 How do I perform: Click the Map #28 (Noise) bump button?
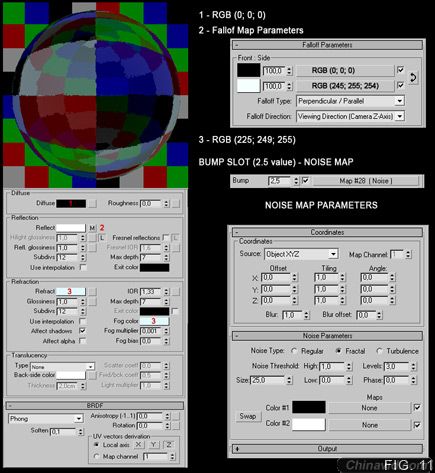[x=366, y=181]
